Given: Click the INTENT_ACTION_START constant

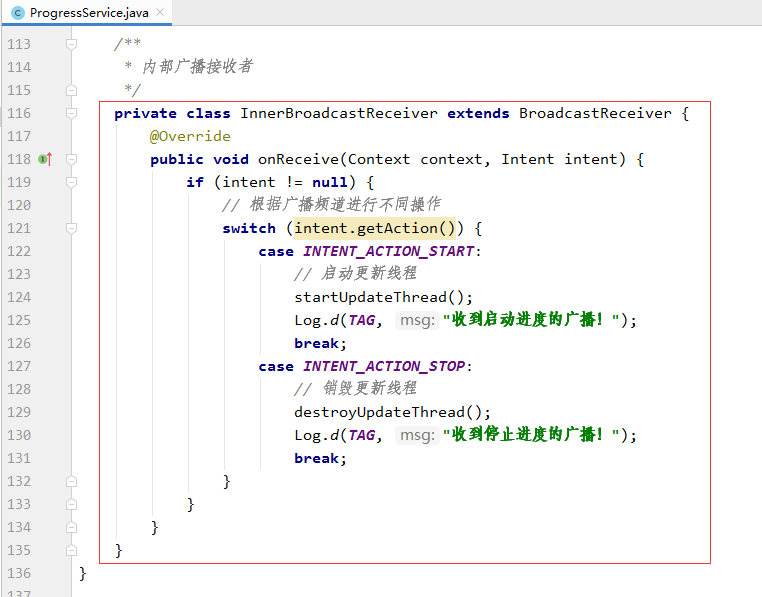Looking at the screenshot, I should (389, 251).
